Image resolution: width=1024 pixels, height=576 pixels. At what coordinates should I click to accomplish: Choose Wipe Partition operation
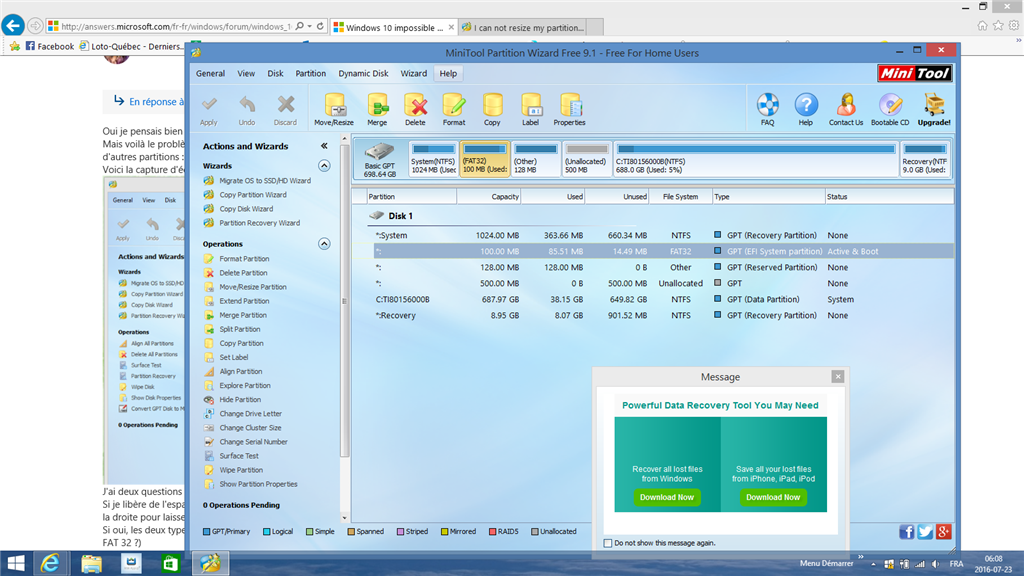coord(234,470)
